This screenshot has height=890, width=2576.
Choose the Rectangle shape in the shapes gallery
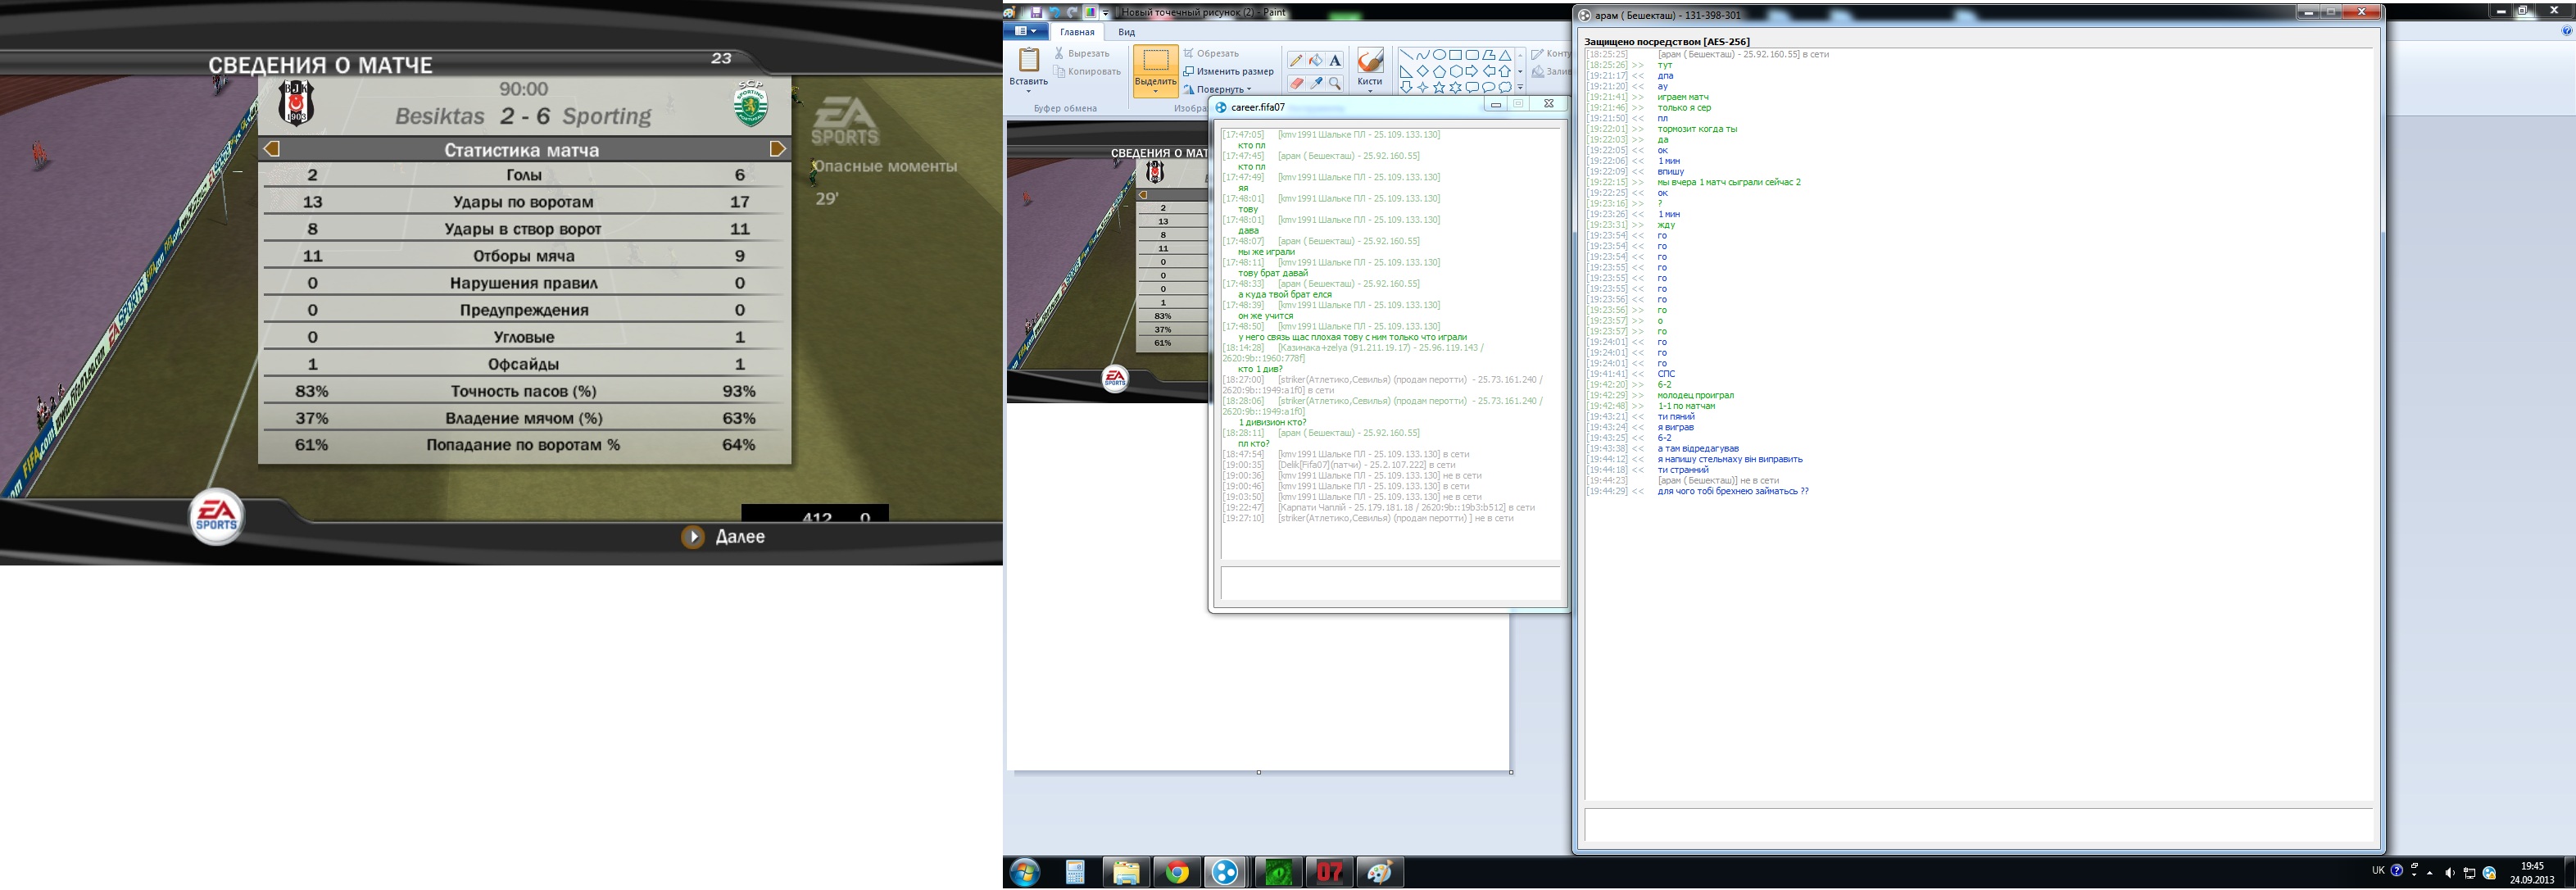pyautogui.click(x=1456, y=55)
